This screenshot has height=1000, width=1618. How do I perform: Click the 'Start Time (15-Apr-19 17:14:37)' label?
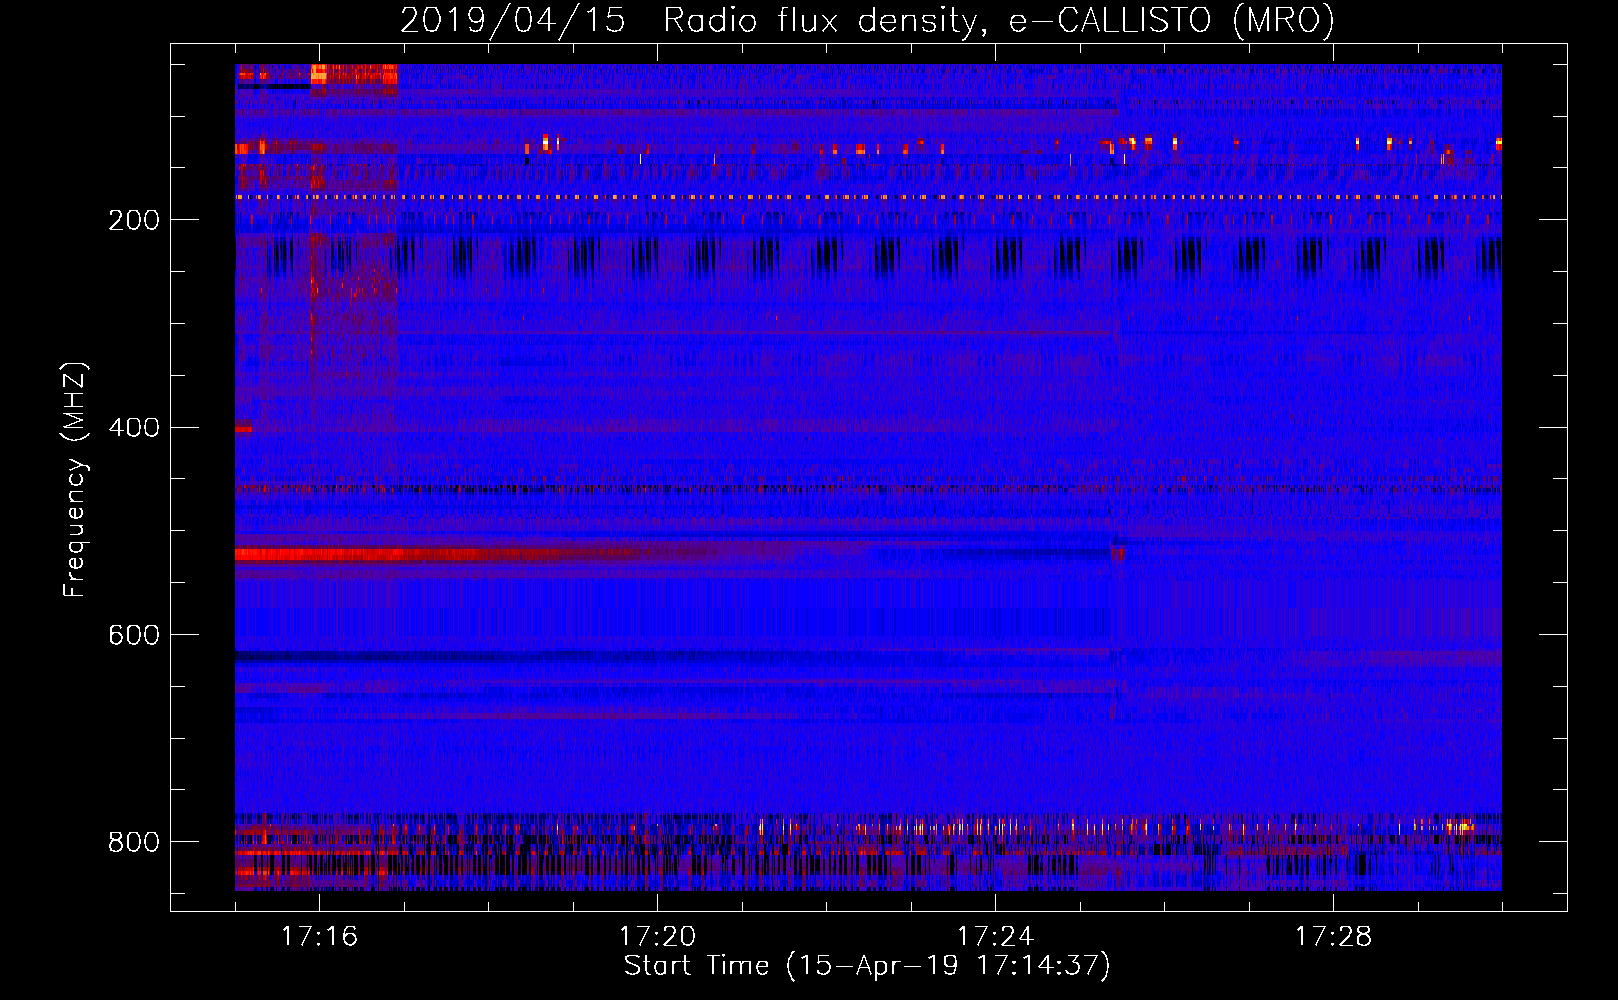tap(867, 966)
